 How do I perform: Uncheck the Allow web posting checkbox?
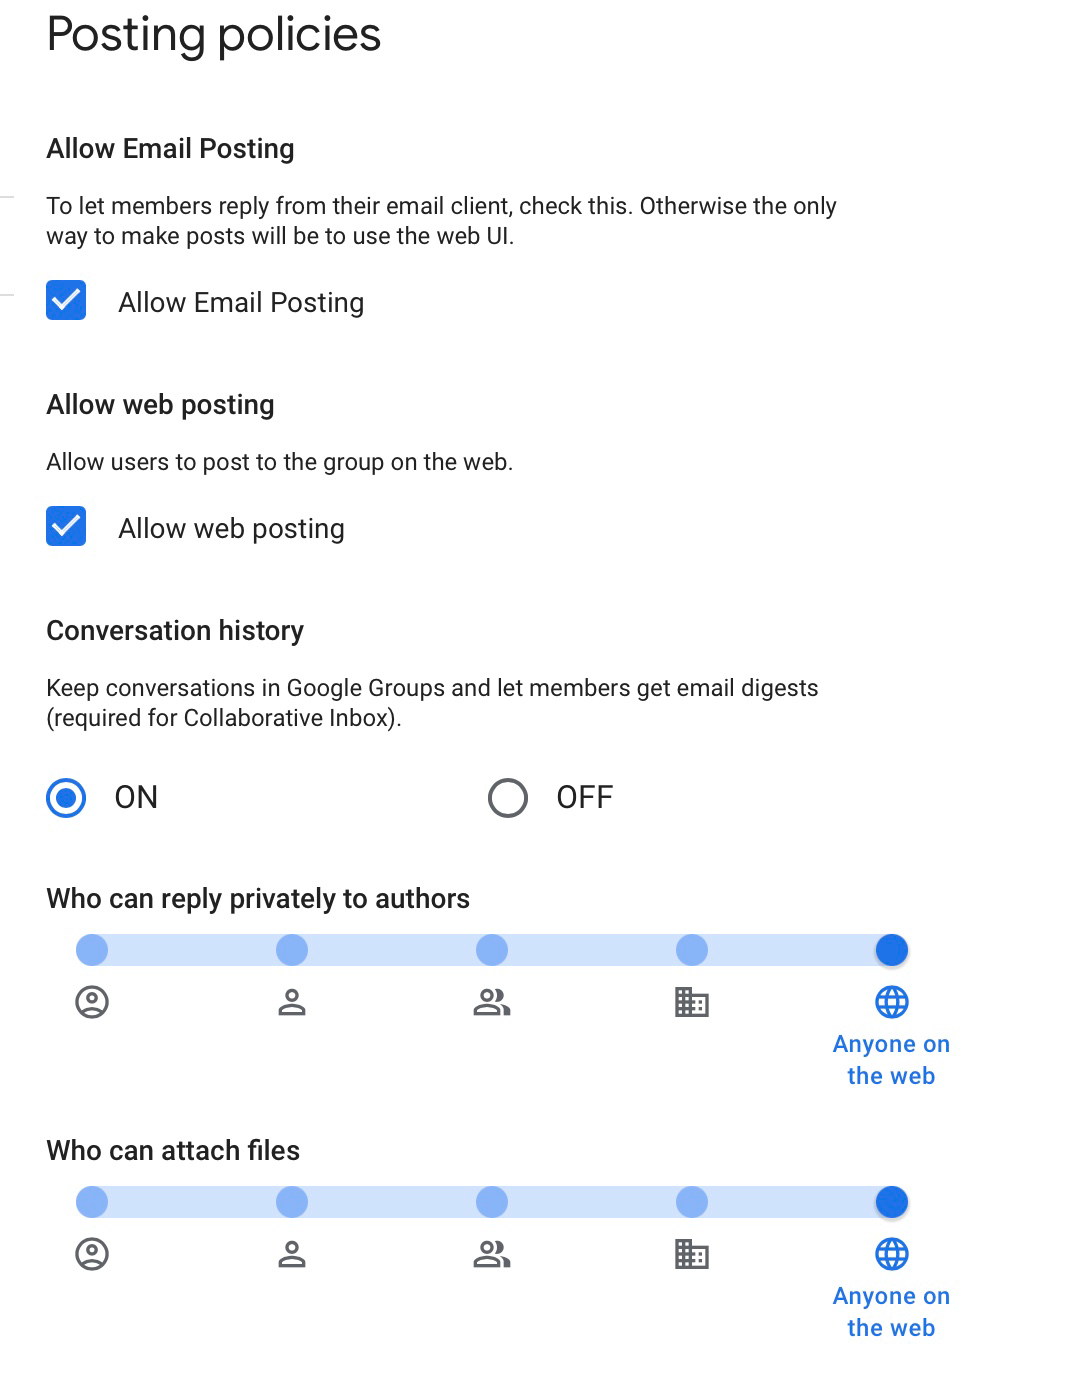(66, 527)
